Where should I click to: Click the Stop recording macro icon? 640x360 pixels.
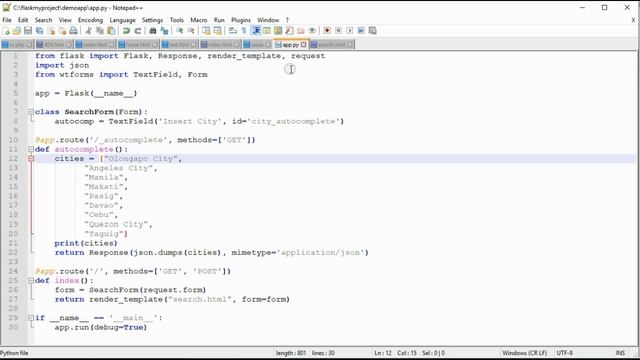[x=338, y=31]
